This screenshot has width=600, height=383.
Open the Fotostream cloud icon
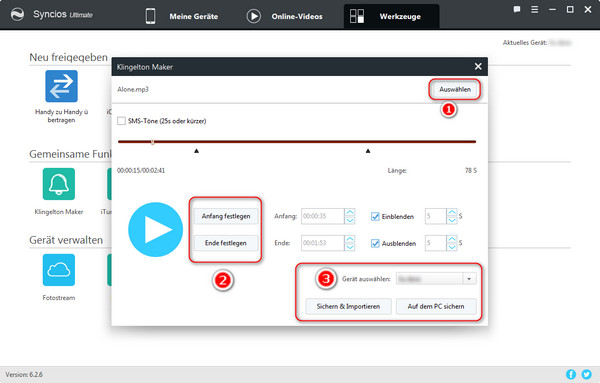pos(59,270)
